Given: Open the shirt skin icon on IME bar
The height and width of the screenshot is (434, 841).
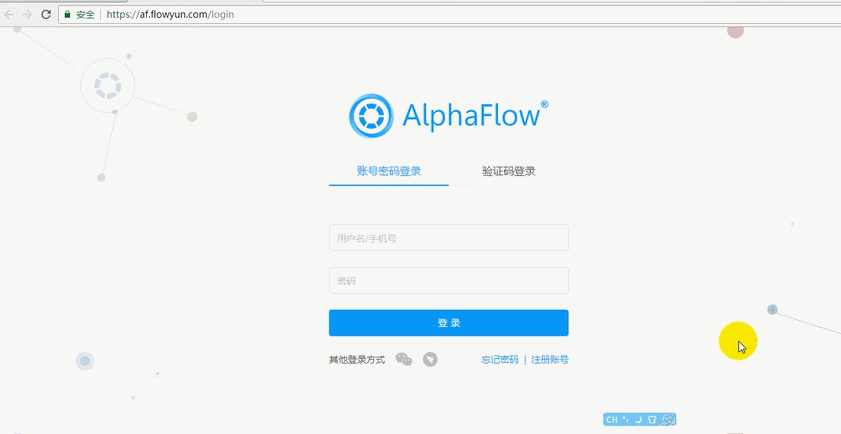Looking at the screenshot, I should pos(652,420).
